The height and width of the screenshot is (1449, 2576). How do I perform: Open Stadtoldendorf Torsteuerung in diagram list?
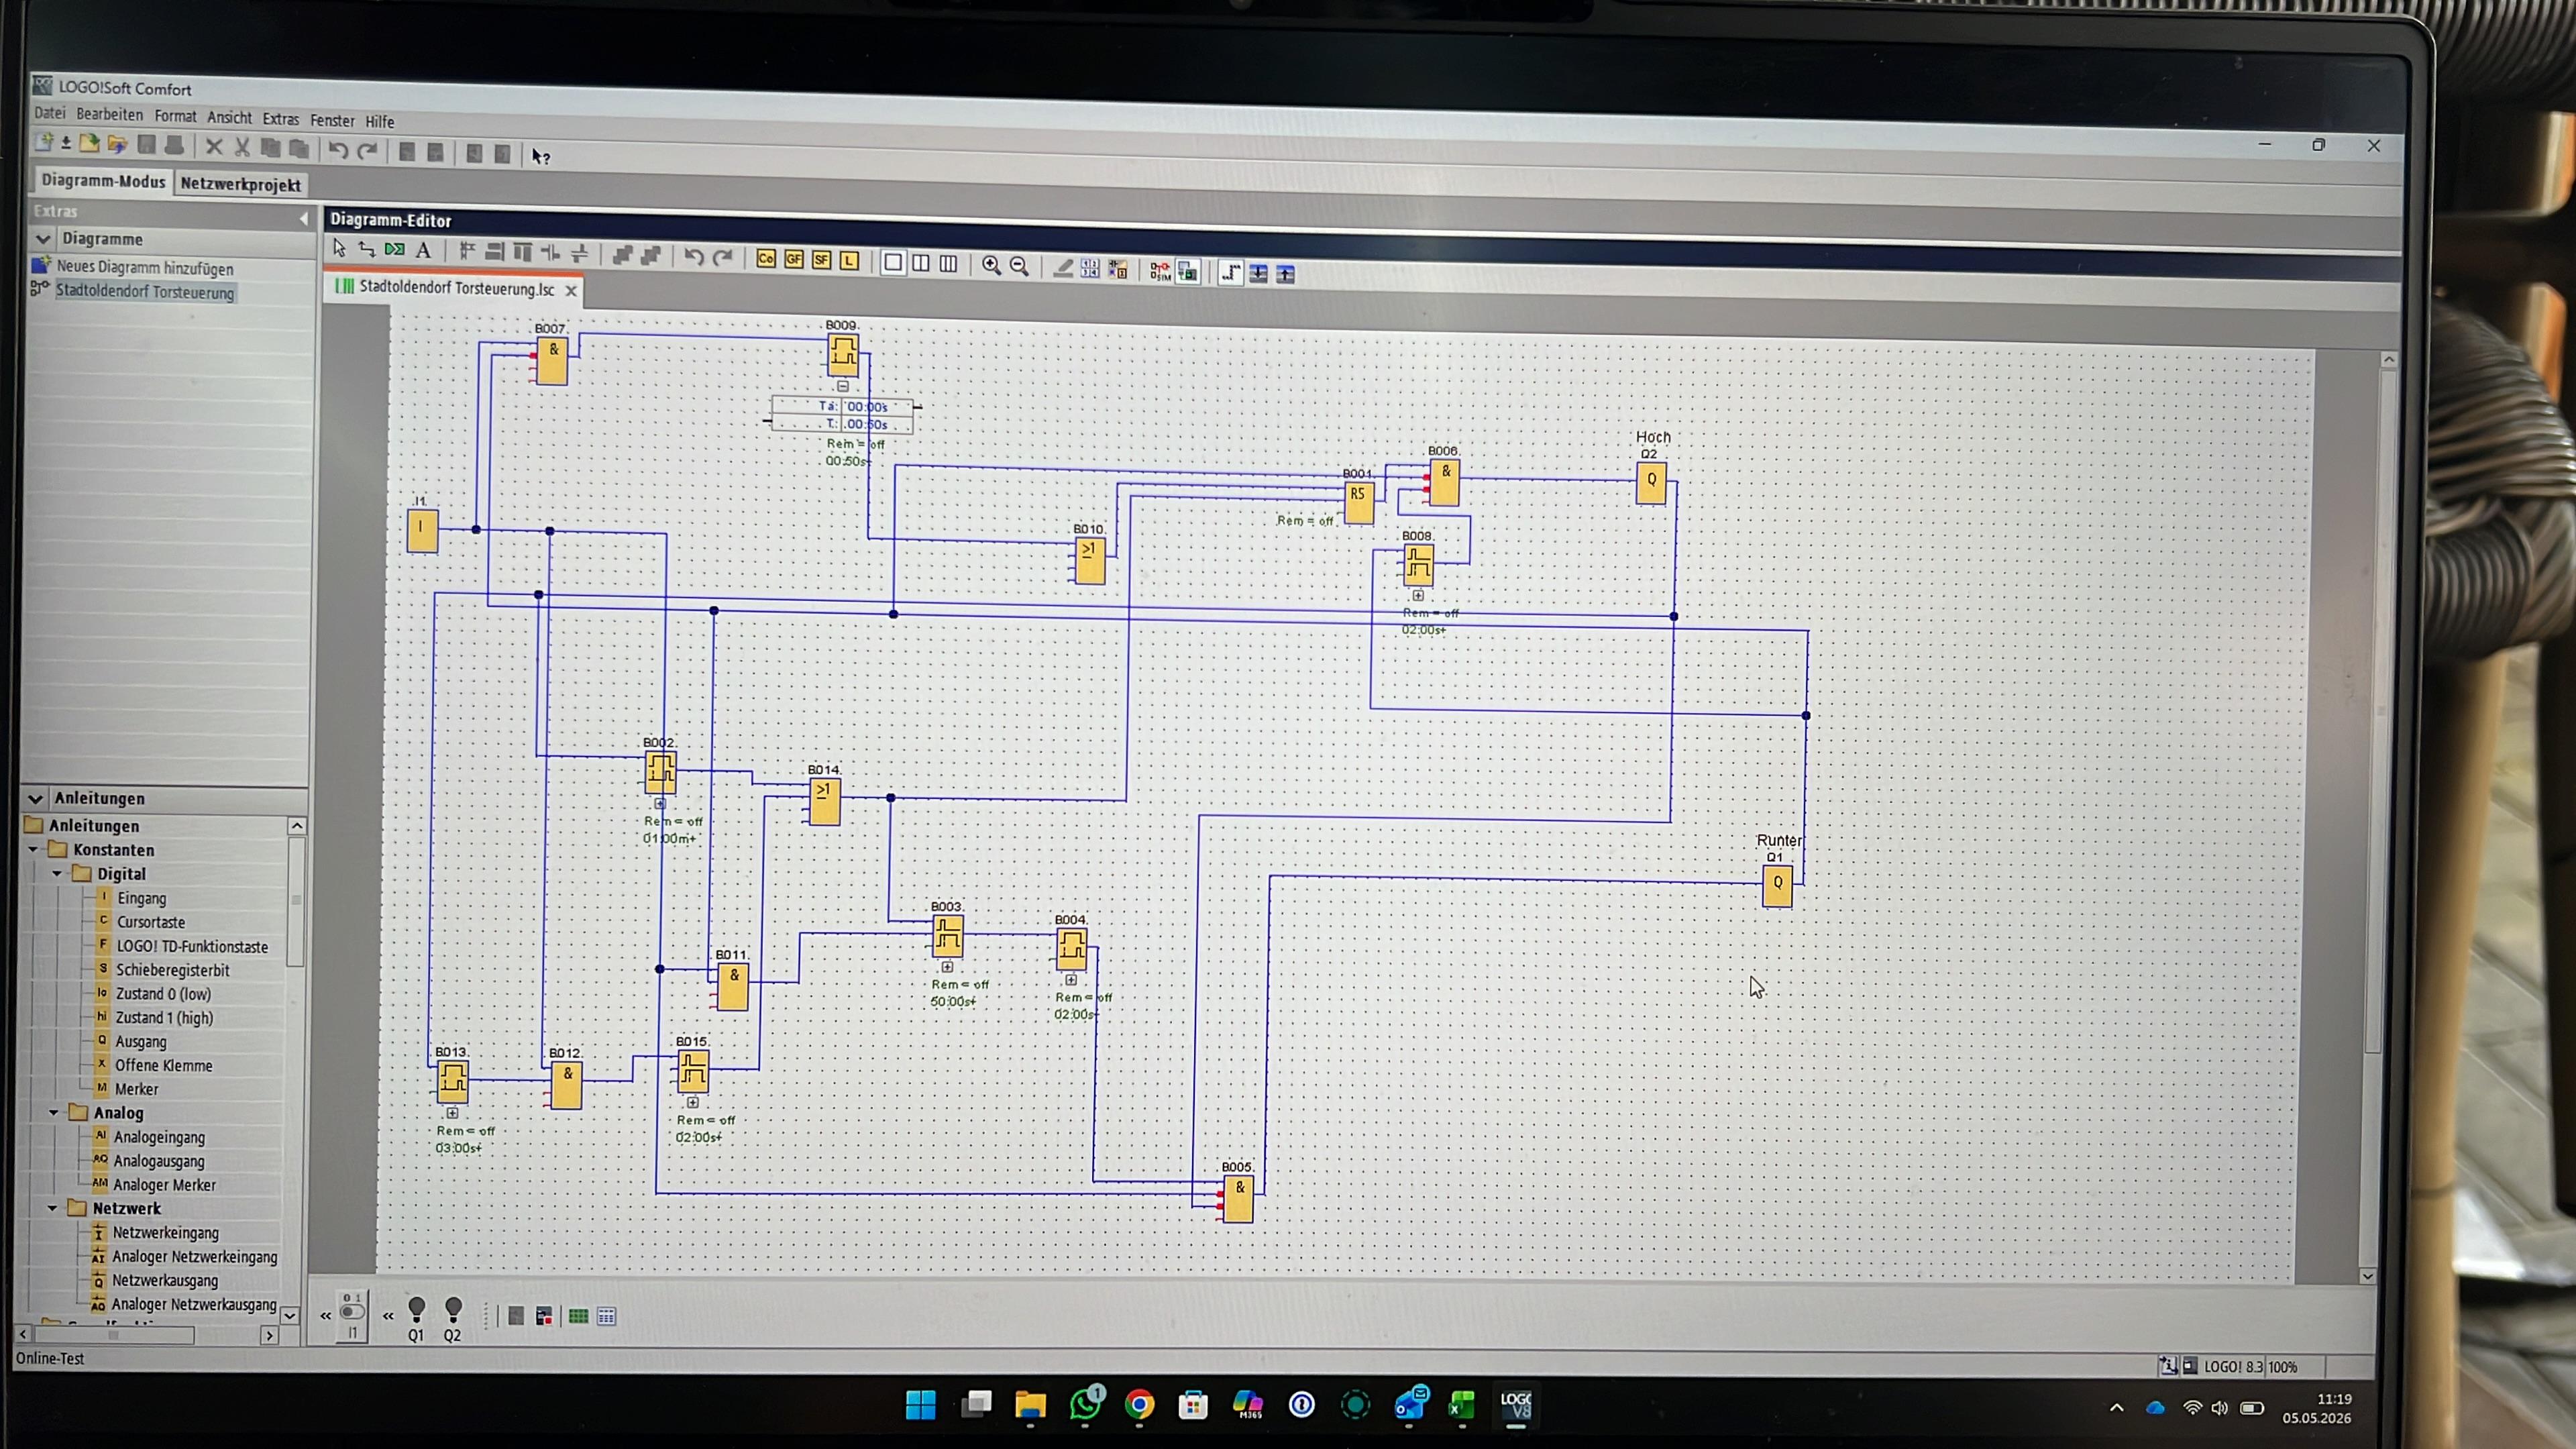(x=145, y=292)
